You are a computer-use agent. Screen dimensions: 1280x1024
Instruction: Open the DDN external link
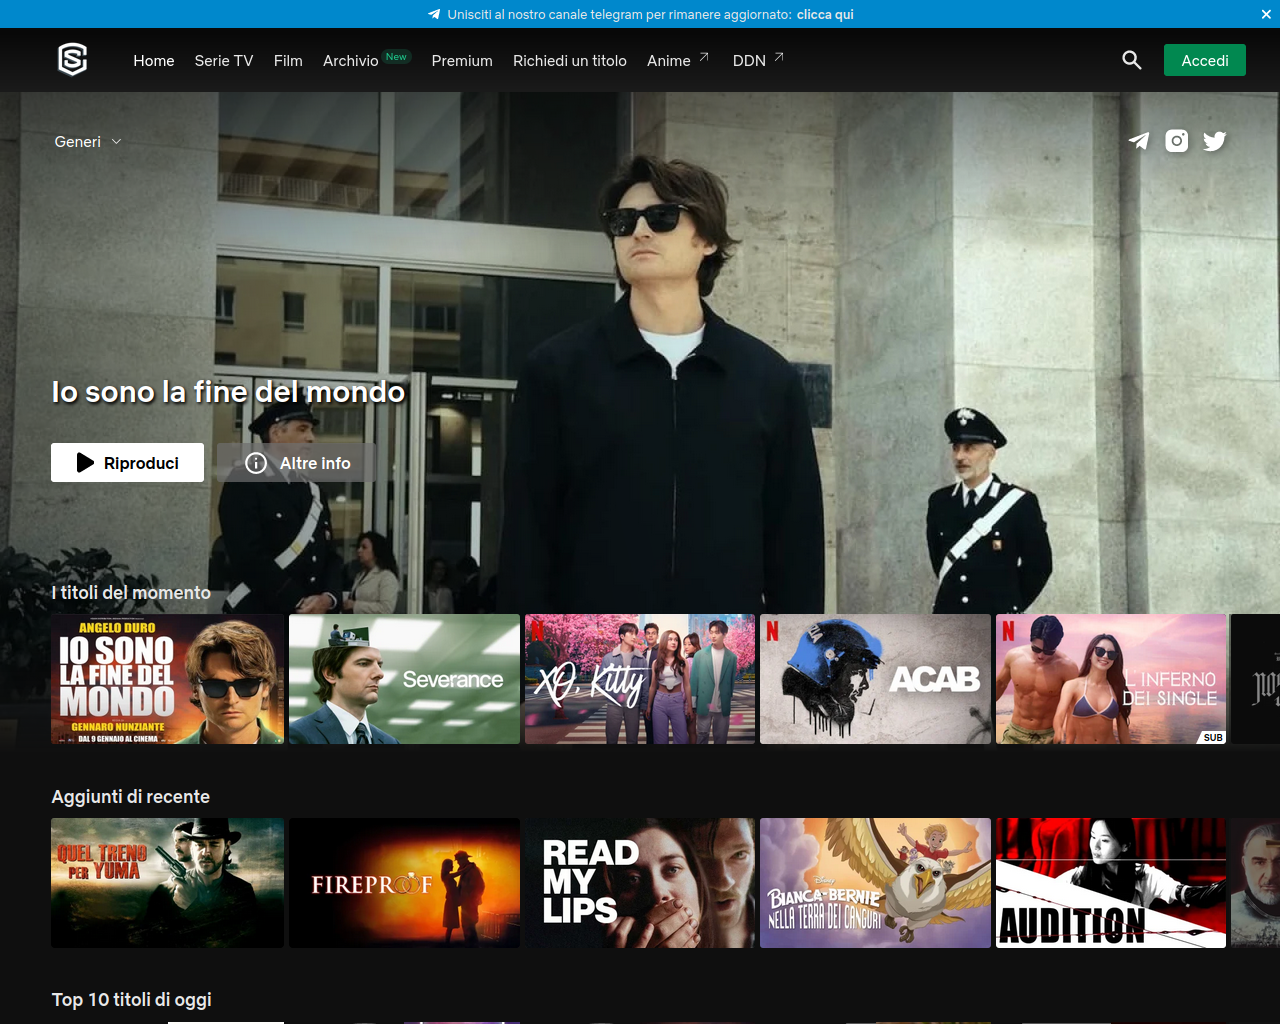(x=758, y=60)
